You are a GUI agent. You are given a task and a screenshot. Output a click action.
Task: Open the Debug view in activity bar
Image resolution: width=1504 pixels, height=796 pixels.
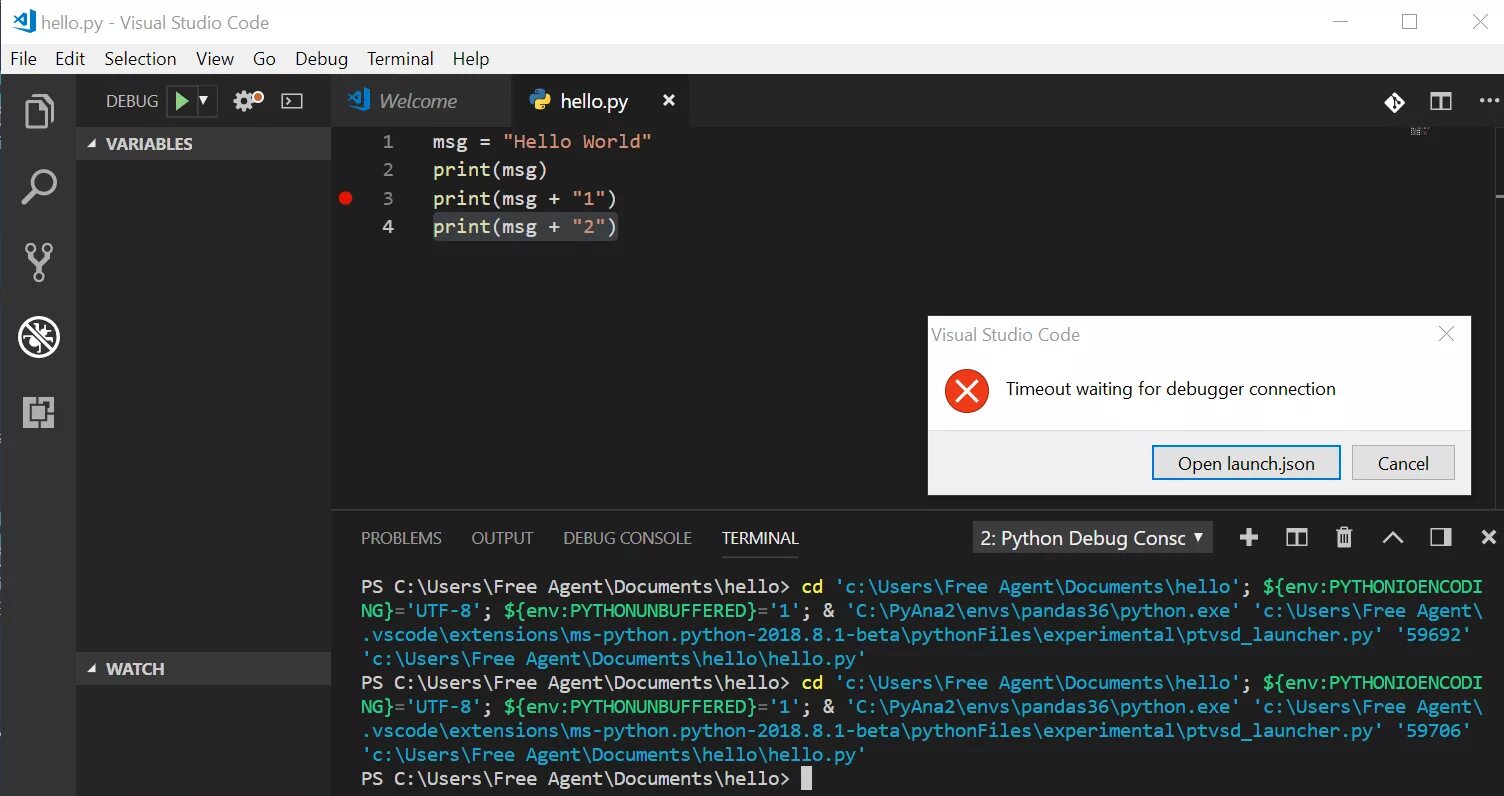[38, 337]
